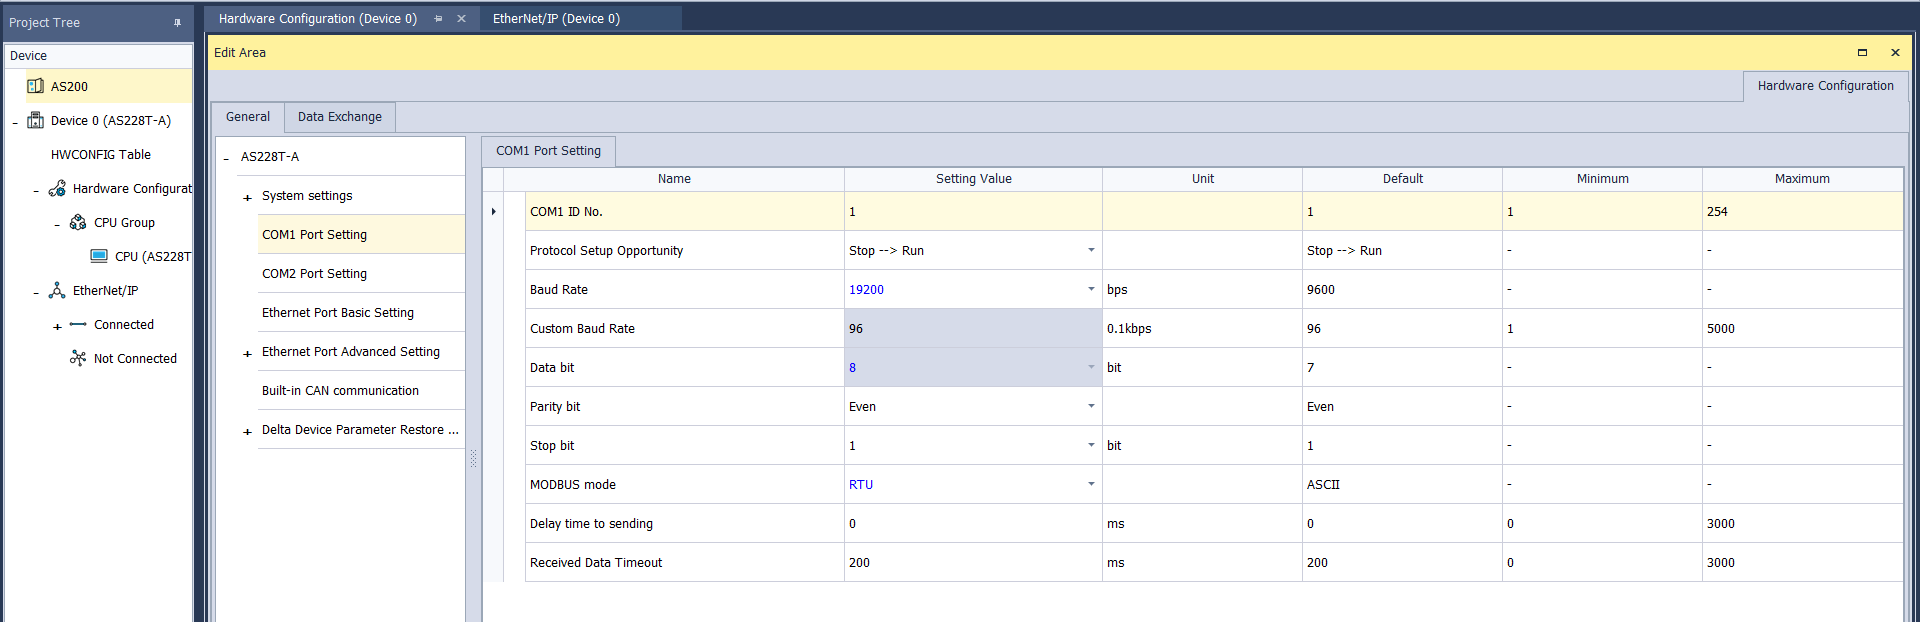
Task: Click the Device 0 (AS228T-A) module icon
Action: click(35, 120)
